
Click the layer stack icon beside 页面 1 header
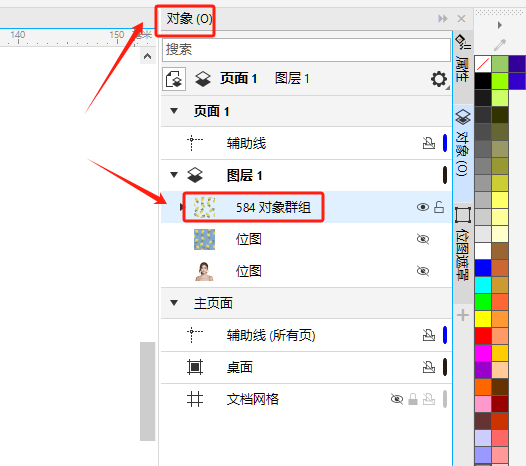203,79
